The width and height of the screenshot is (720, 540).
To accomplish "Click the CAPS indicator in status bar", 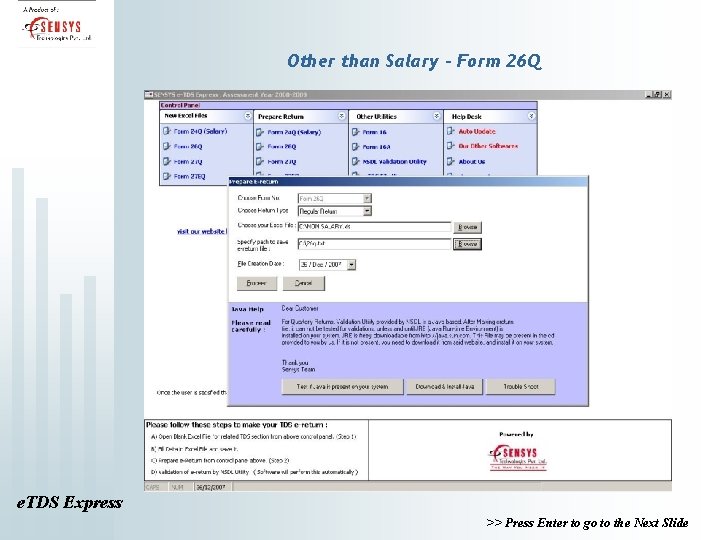I will click(x=152, y=487).
